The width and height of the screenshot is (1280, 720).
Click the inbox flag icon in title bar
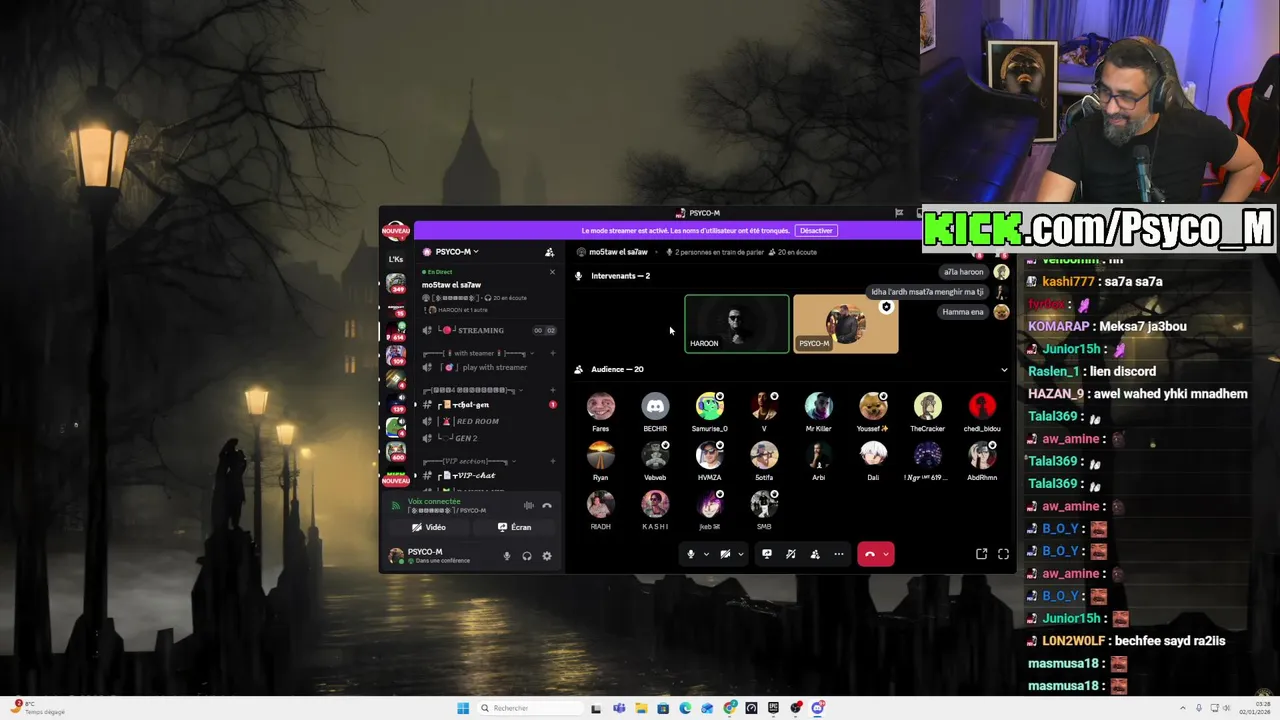(x=899, y=213)
